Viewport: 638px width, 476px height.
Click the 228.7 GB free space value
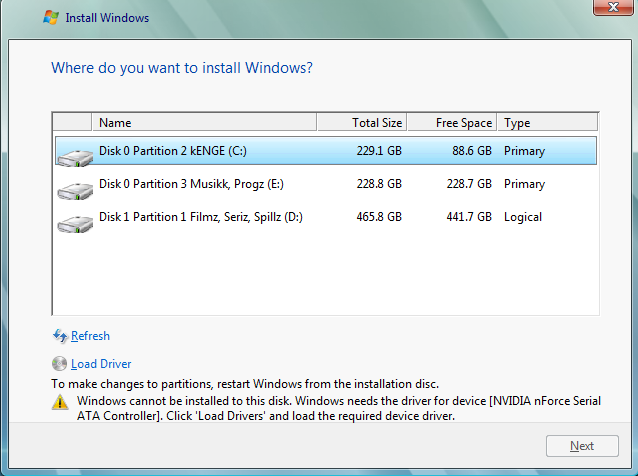point(469,184)
